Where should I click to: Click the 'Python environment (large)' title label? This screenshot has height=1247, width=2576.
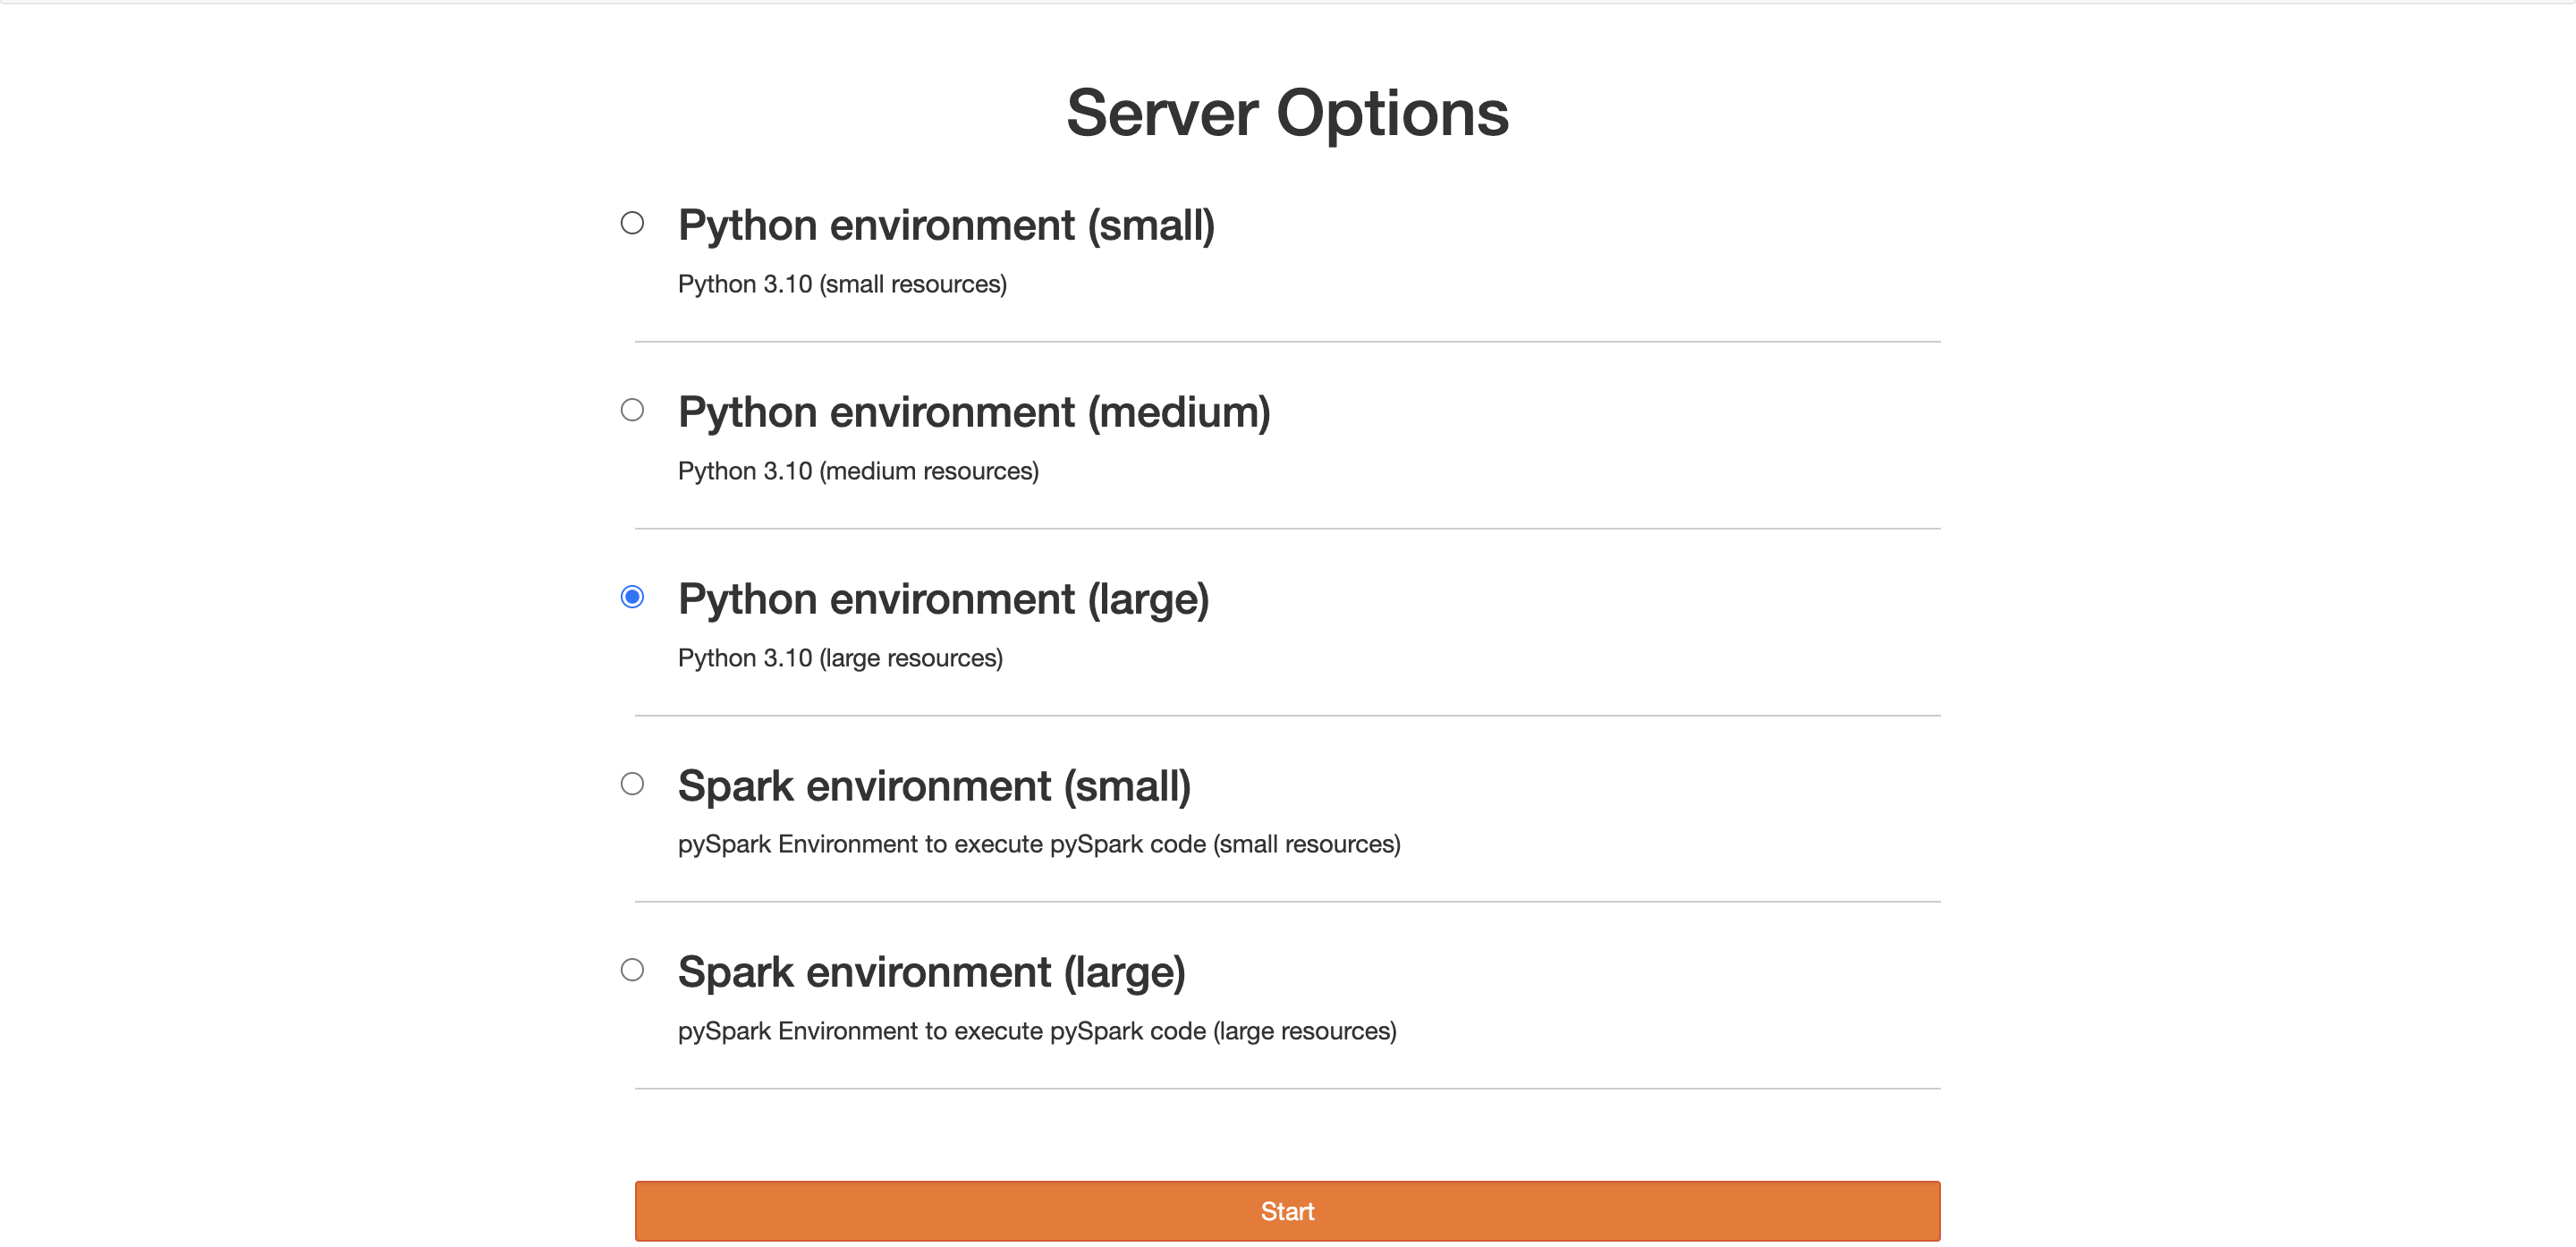[x=943, y=599]
